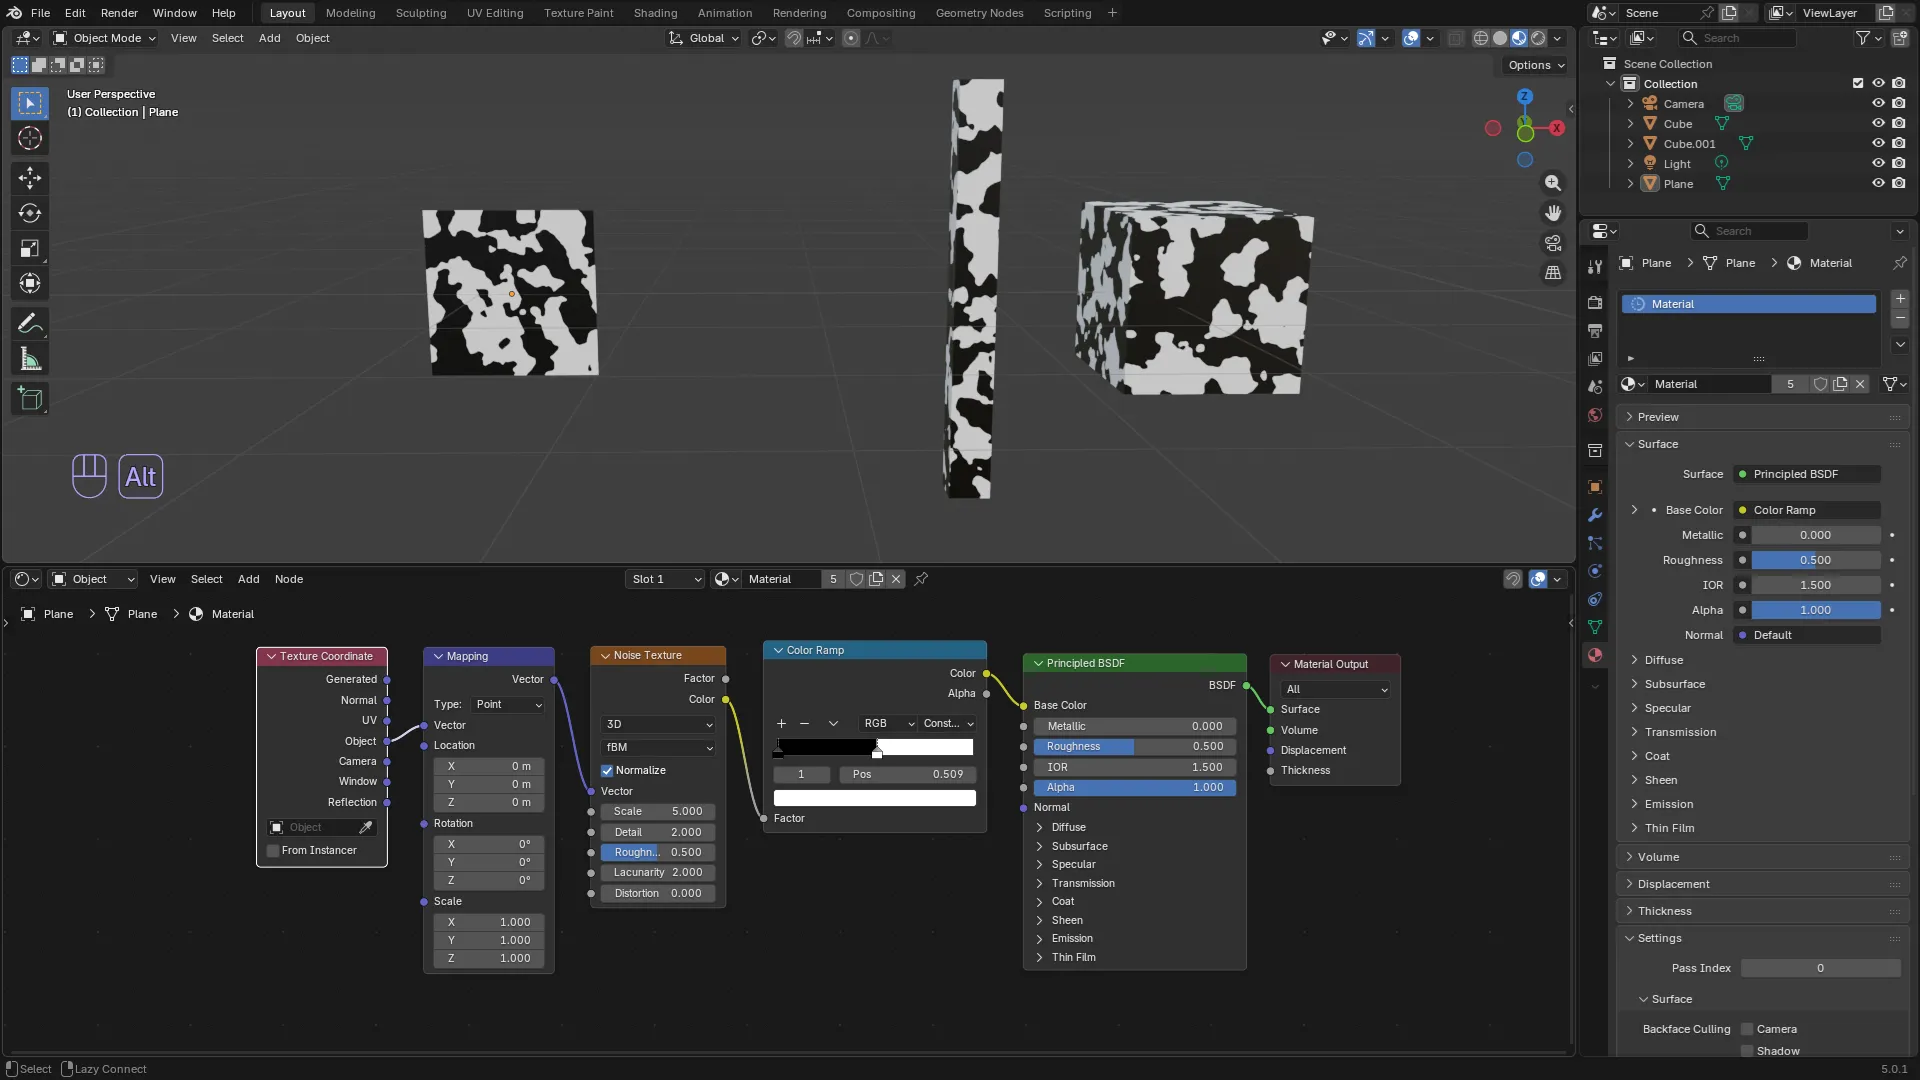Viewport: 1920px width, 1080px height.
Task: Open the Render menu
Action: [x=119, y=13]
